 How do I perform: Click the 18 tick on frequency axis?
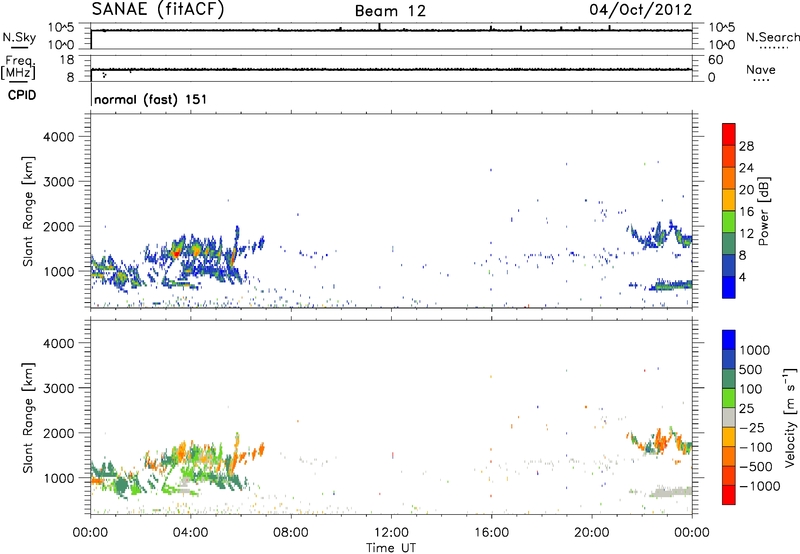click(x=67, y=60)
